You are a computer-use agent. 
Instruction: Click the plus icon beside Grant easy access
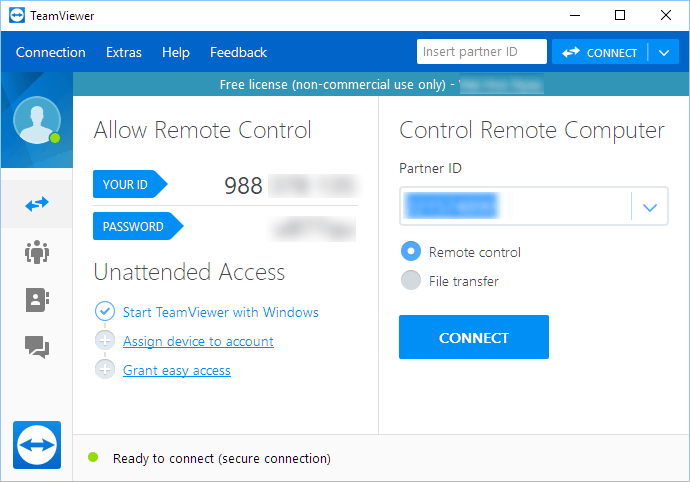point(105,370)
